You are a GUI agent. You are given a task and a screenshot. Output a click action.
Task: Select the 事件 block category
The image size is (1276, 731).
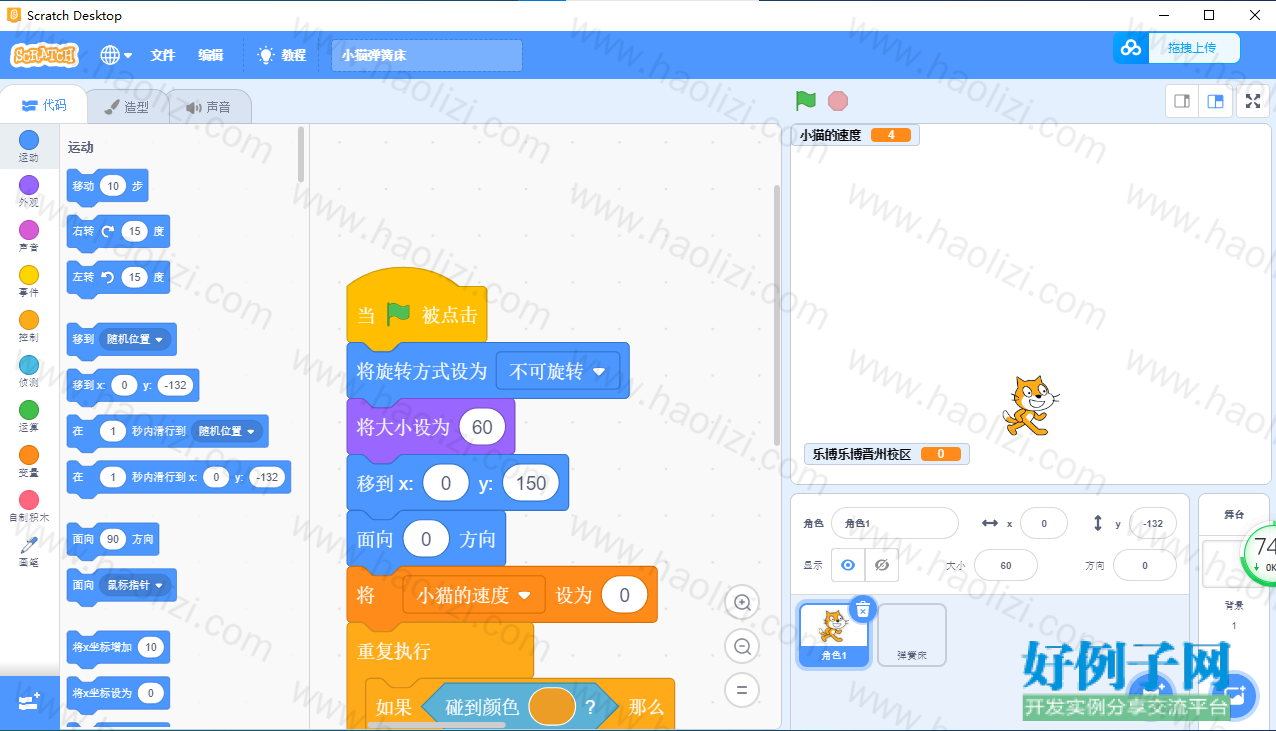[29, 281]
